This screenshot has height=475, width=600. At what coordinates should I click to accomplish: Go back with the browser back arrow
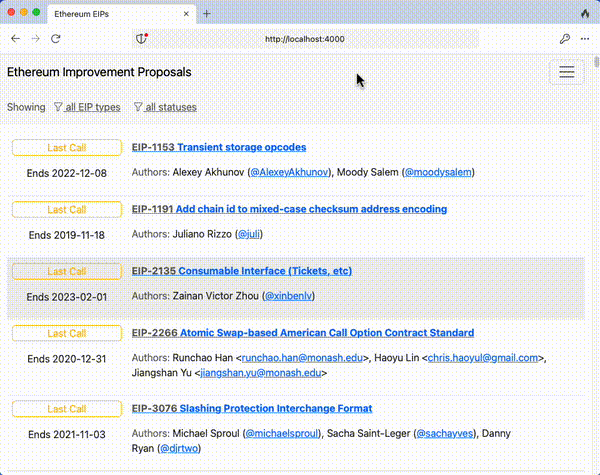16,39
